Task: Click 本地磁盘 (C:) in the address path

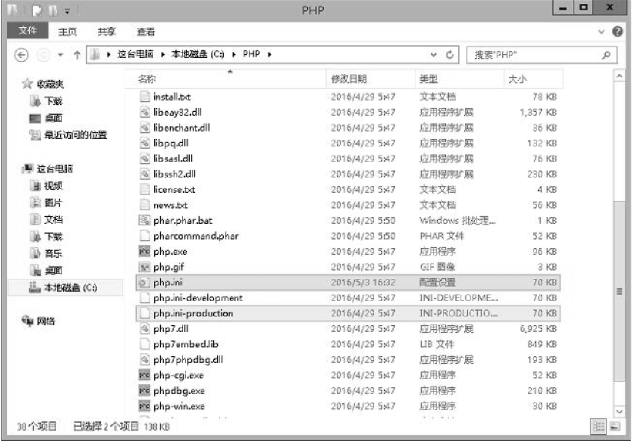Action: click(198, 54)
